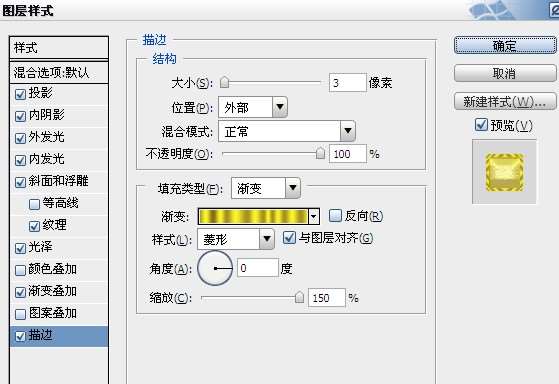Open 投影 drop shadow settings
The image size is (559, 384).
tap(41, 93)
